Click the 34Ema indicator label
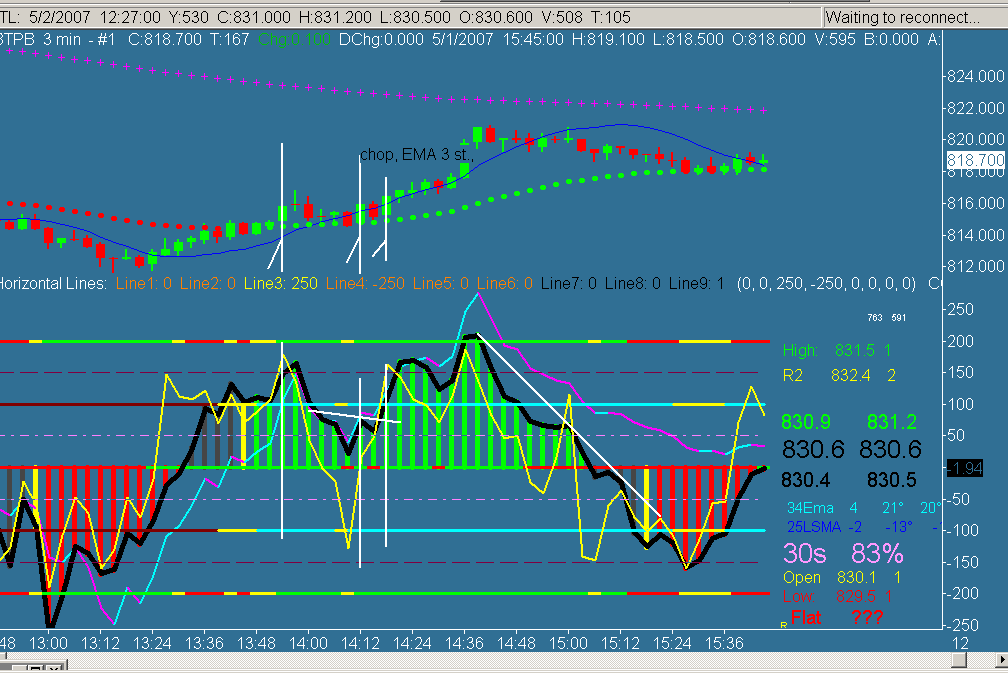 click(809, 508)
